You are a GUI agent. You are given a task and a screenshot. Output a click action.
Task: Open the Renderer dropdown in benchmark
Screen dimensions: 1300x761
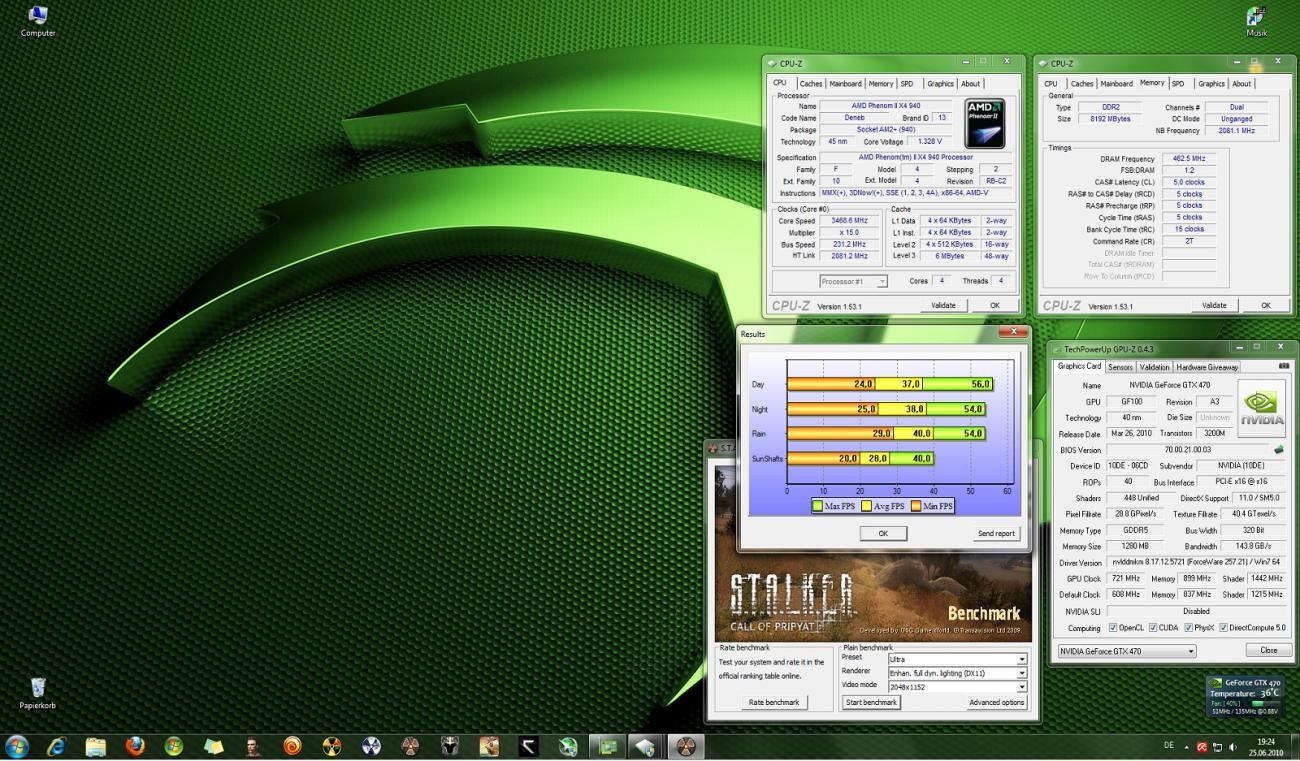(957, 673)
